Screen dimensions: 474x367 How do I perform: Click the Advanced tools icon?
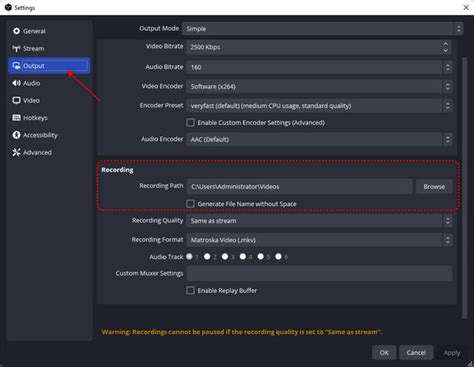pyautogui.click(x=16, y=152)
